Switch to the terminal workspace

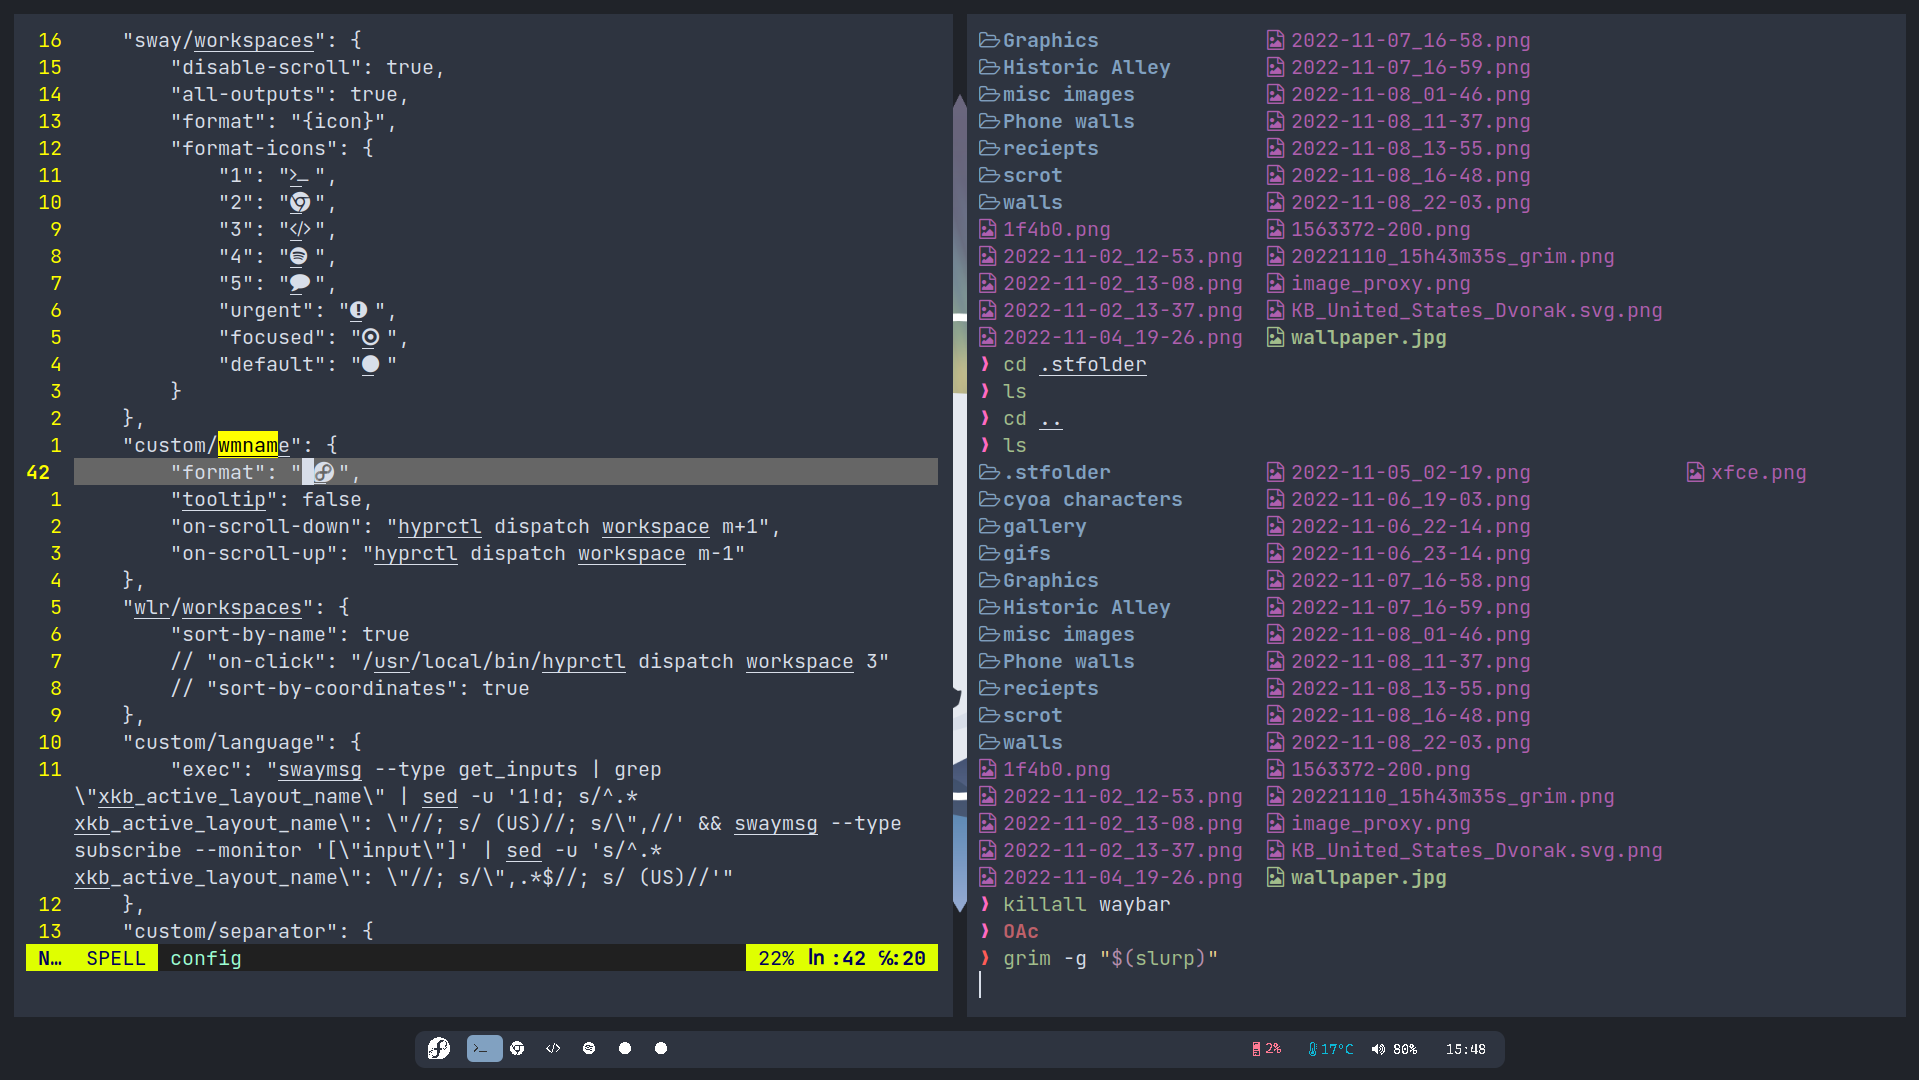pos(484,1048)
